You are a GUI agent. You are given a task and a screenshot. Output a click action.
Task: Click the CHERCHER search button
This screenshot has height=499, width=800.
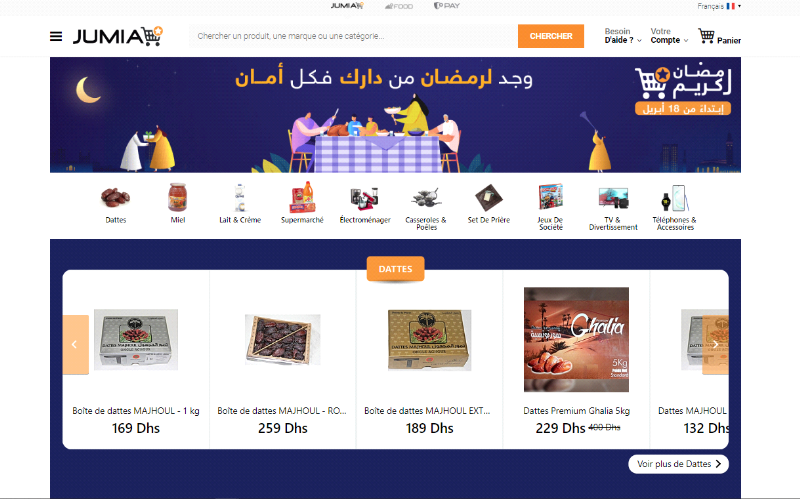[x=551, y=36]
